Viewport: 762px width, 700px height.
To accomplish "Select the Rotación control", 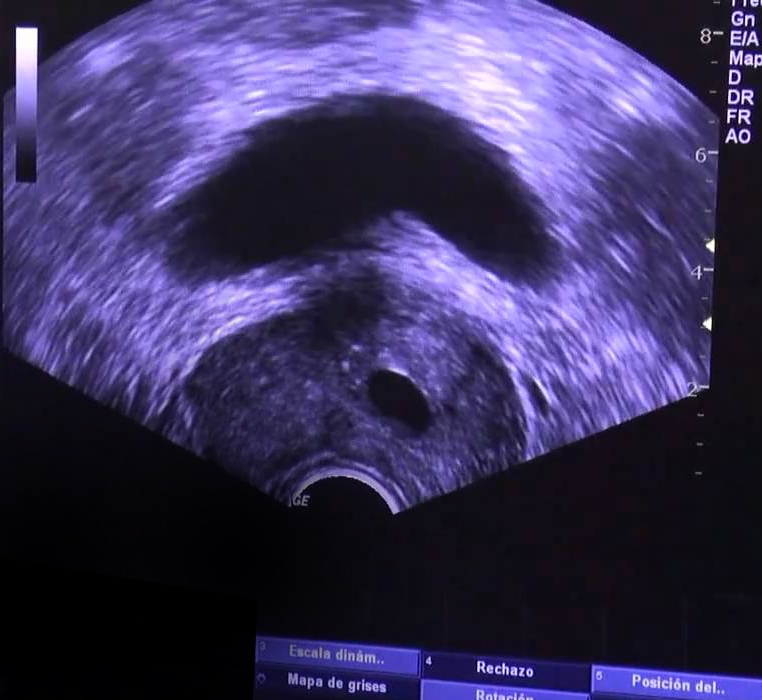I will [504, 694].
